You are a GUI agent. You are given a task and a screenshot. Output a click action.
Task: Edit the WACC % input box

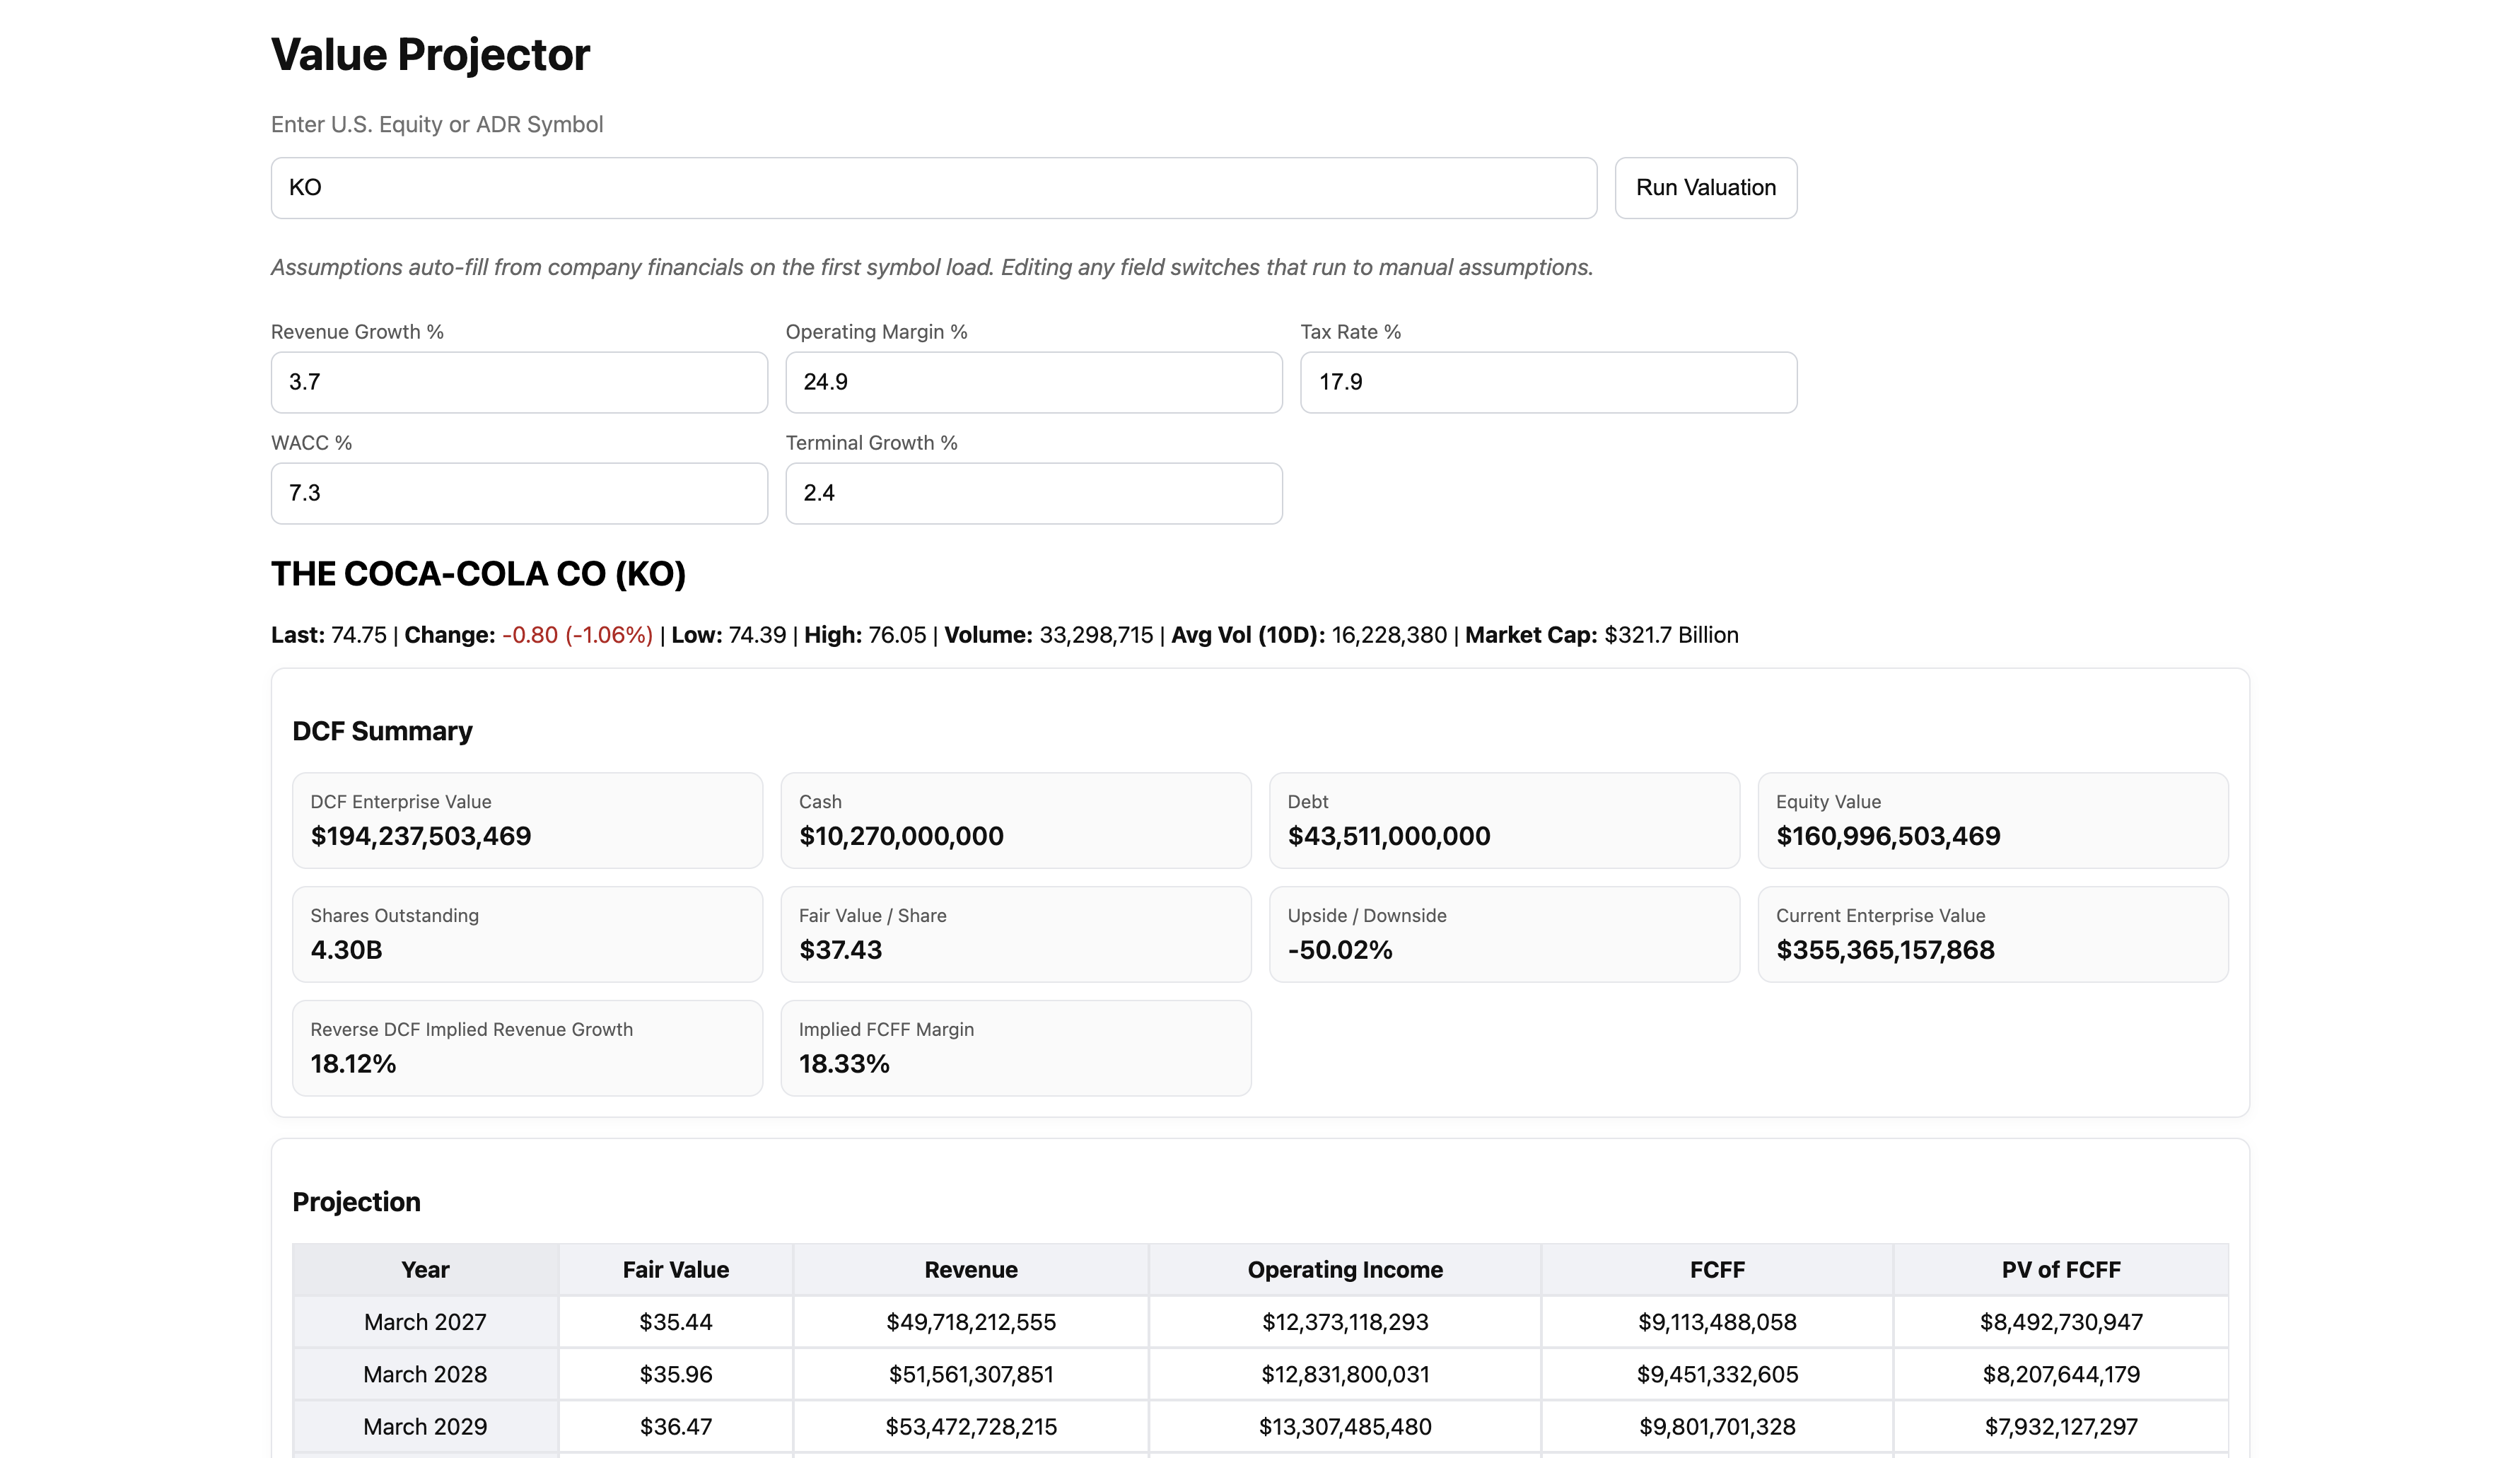(519, 493)
